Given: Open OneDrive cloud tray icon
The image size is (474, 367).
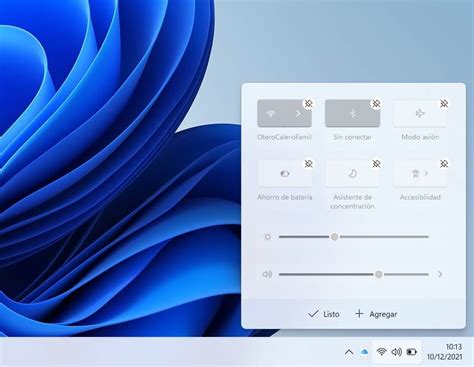Looking at the screenshot, I should click(x=365, y=352).
